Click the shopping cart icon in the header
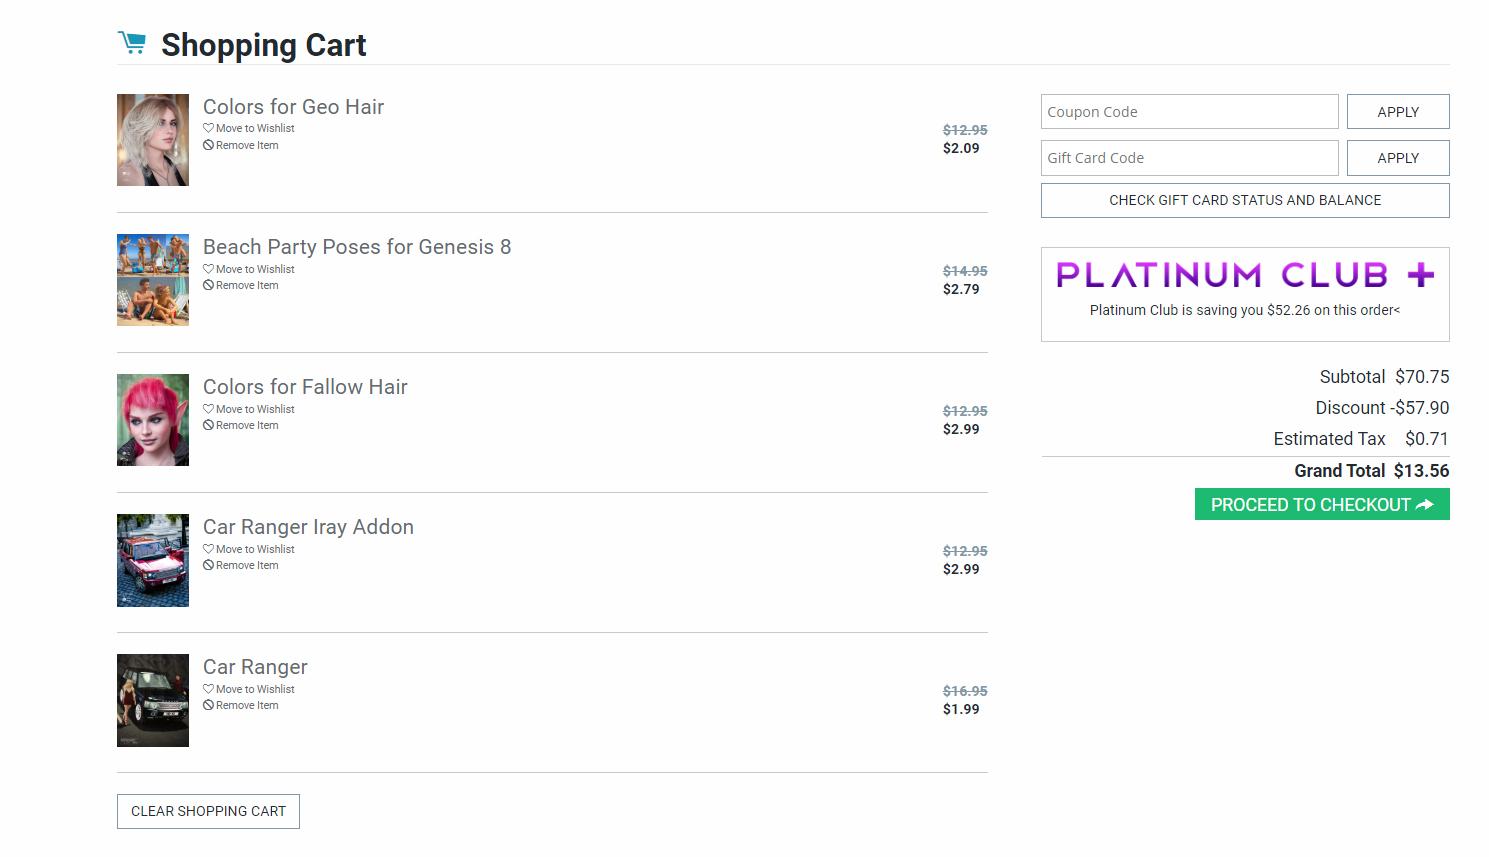This screenshot has height=857, width=1489. [x=131, y=43]
